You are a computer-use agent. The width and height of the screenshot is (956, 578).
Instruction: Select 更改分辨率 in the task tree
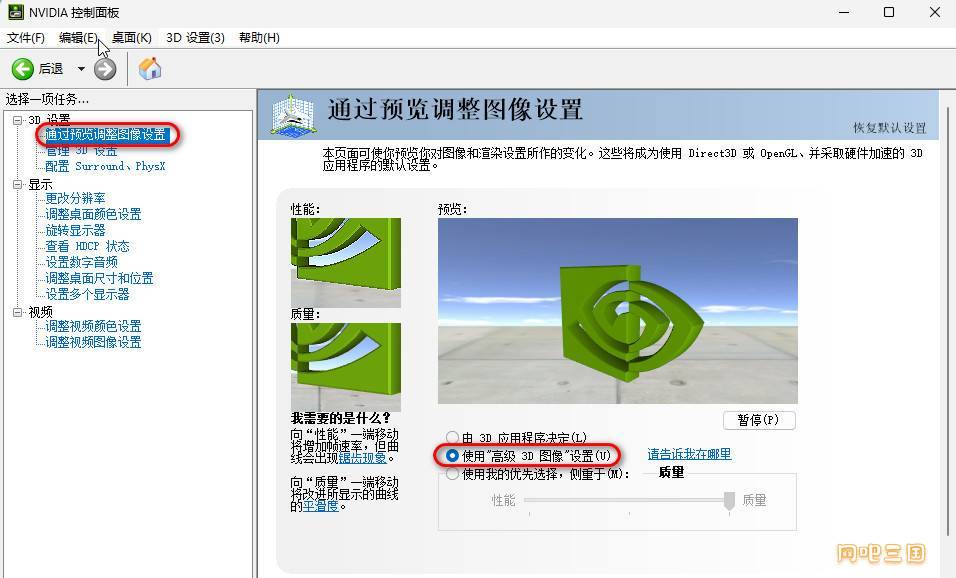pyautogui.click(x=75, y=198)
